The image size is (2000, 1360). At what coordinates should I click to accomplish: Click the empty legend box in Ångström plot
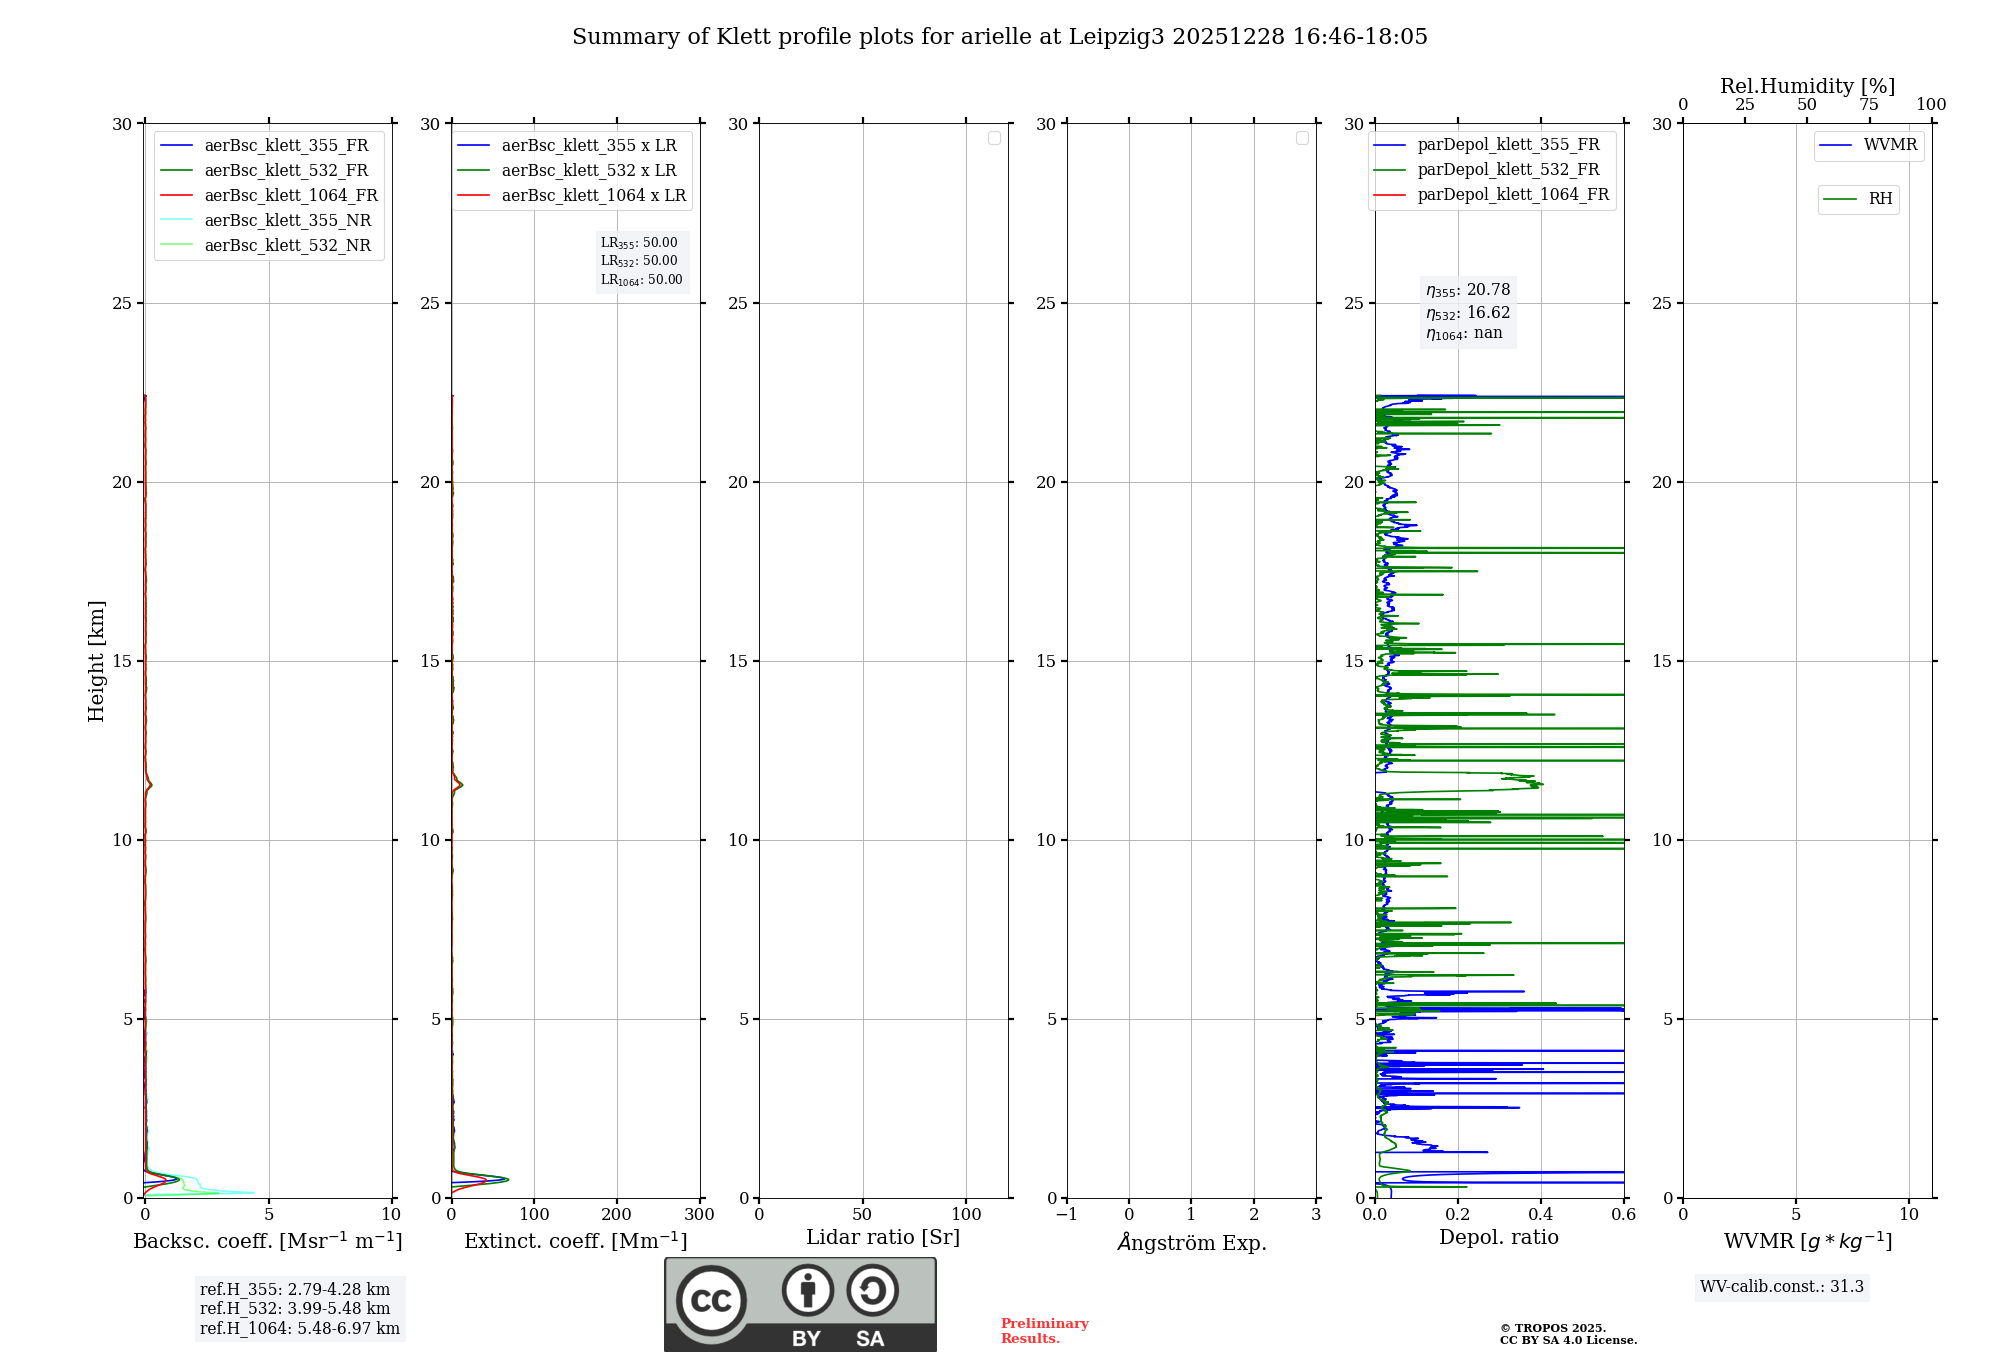1302,138
